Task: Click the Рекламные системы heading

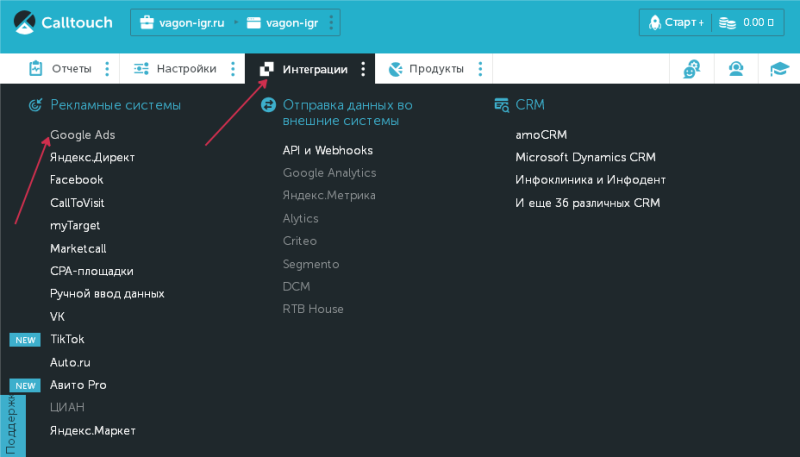Action: click(x=115, y=105)
